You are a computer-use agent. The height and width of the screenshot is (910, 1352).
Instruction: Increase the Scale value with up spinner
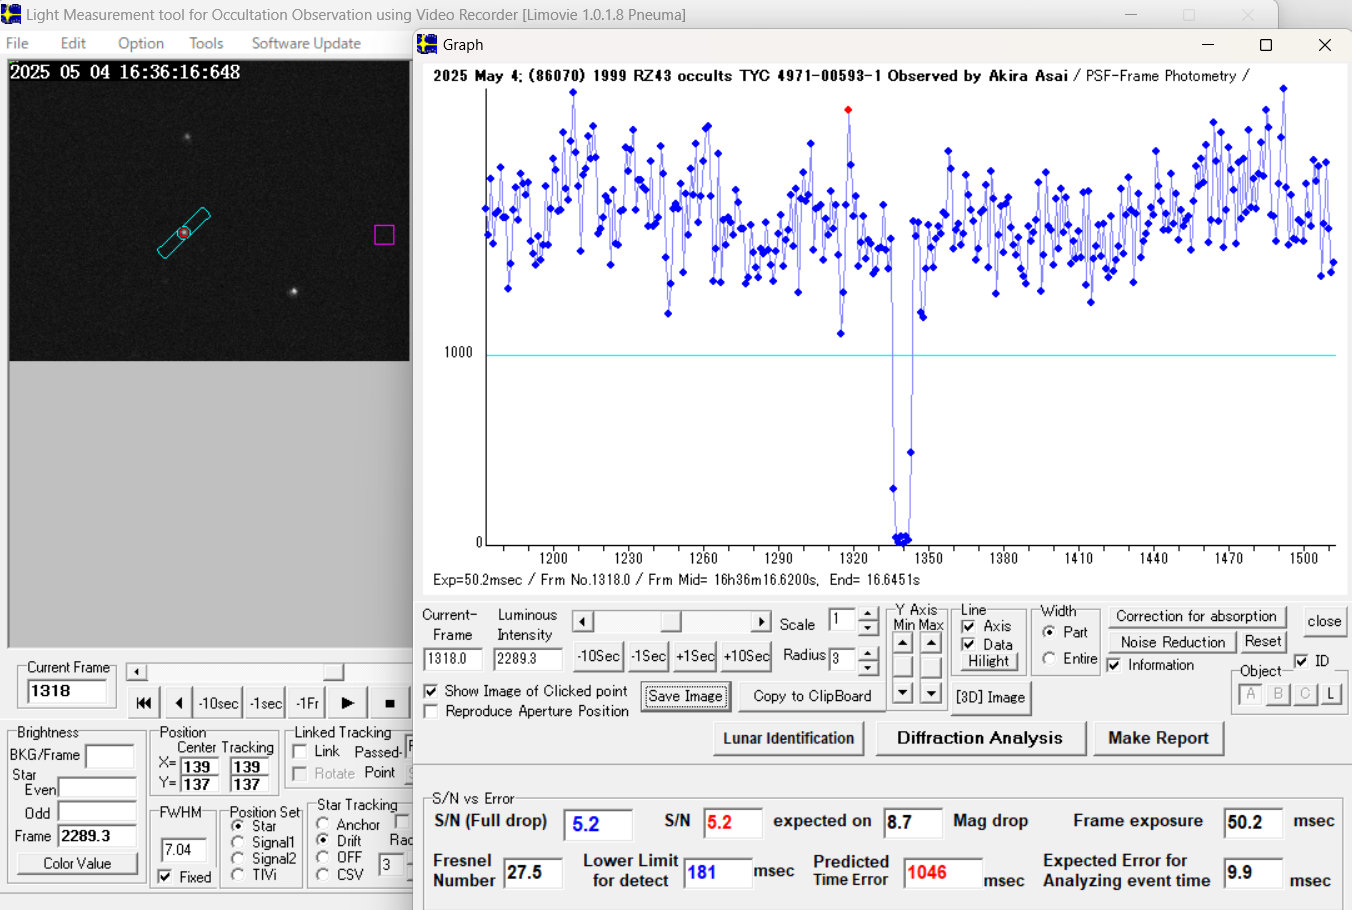pyautogui.click(x=868, y=614)
